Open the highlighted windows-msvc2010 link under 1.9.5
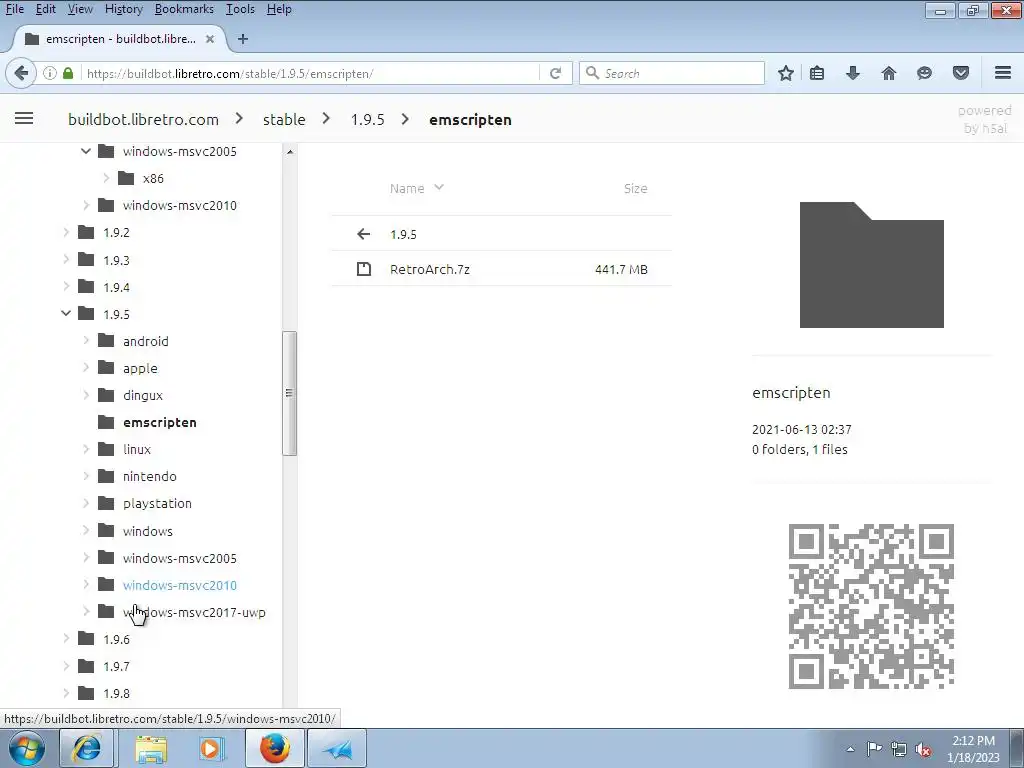 click(x=180, y=585)
